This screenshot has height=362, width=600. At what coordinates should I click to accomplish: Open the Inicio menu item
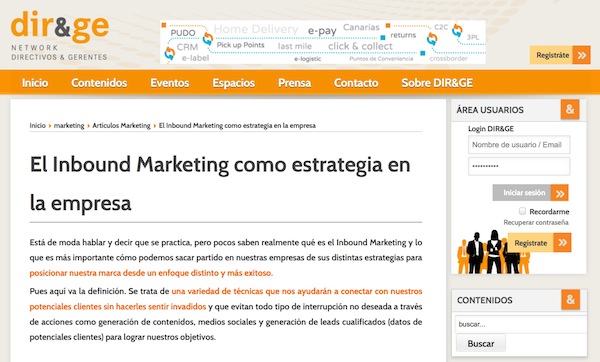(x=35, y=83)
